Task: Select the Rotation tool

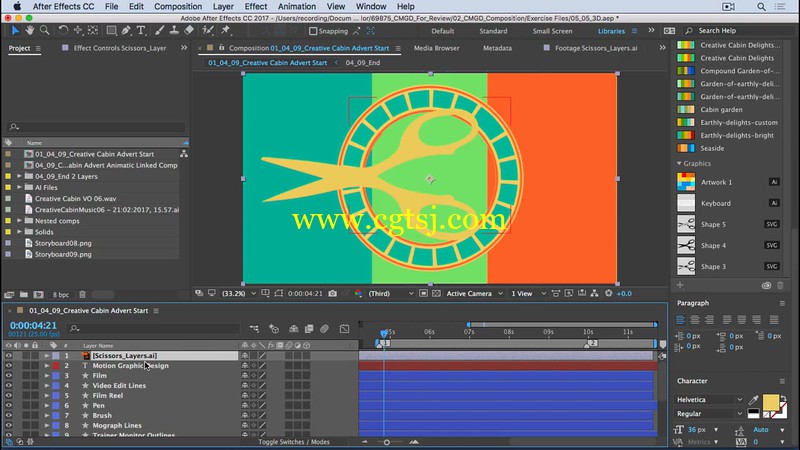Action: pyautogui.click(x=63, y=31)
